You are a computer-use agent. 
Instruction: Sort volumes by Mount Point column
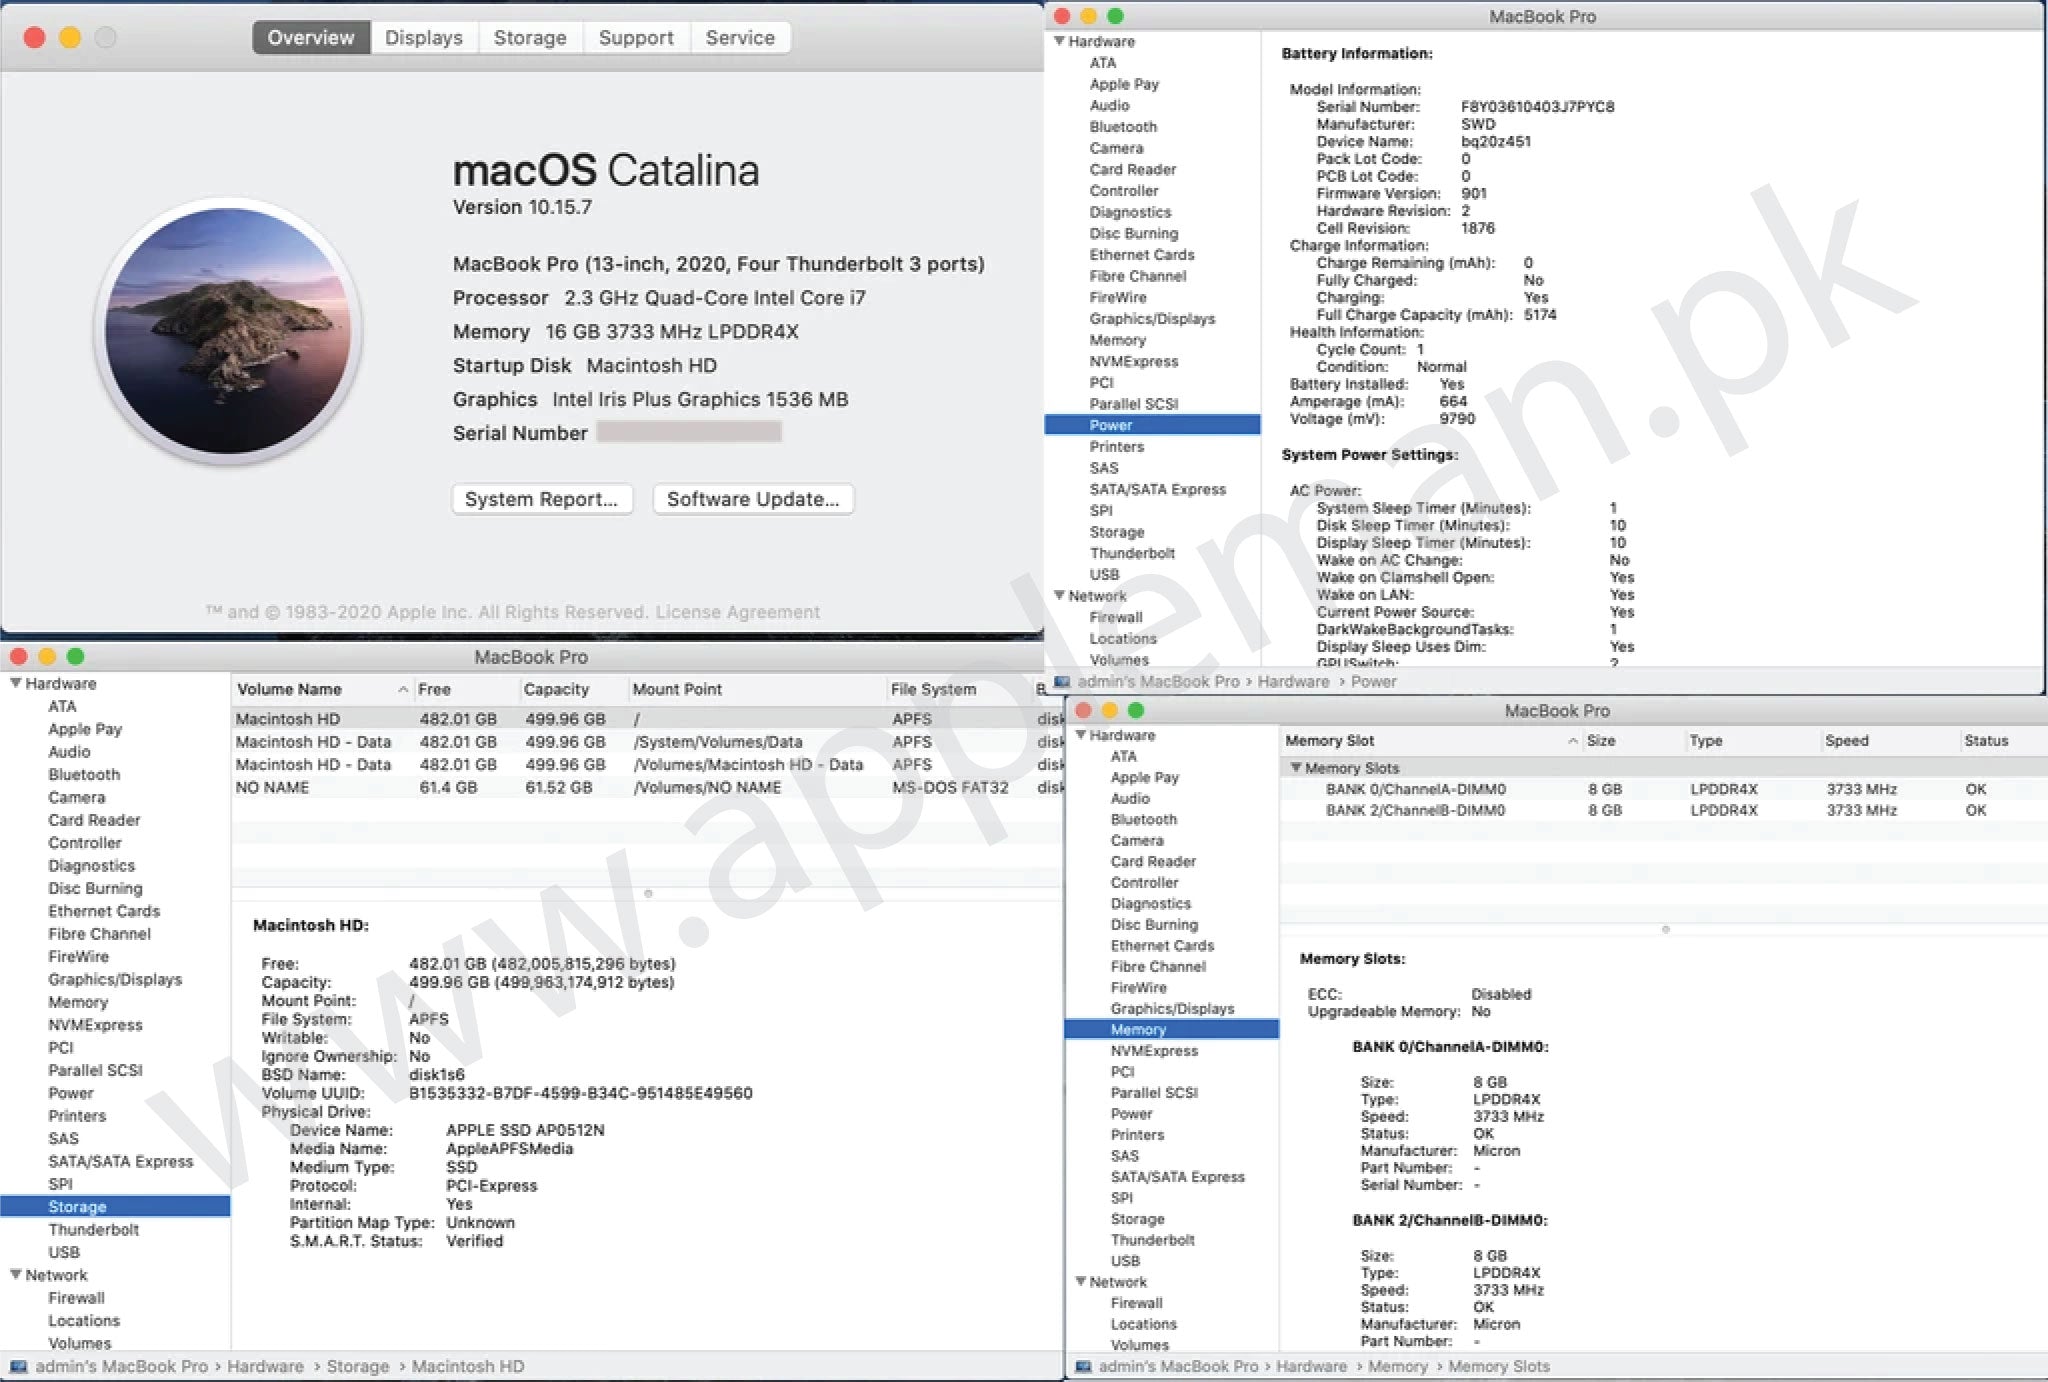(756, 689)
